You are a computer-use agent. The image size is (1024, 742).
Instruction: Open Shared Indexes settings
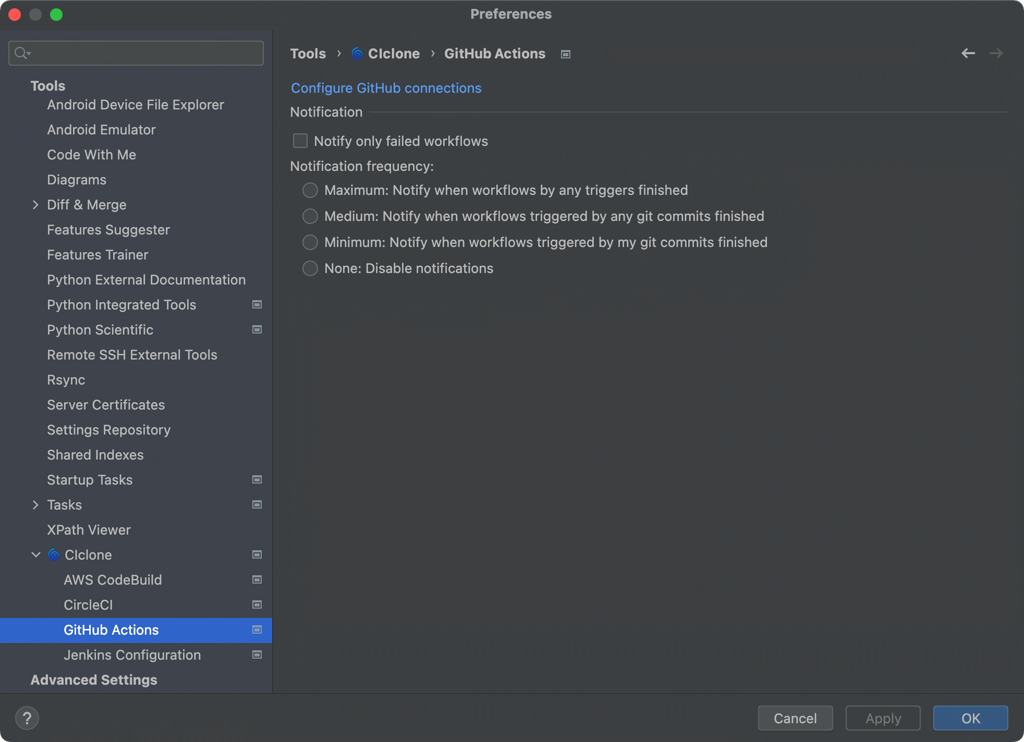(x=95, y=455)
